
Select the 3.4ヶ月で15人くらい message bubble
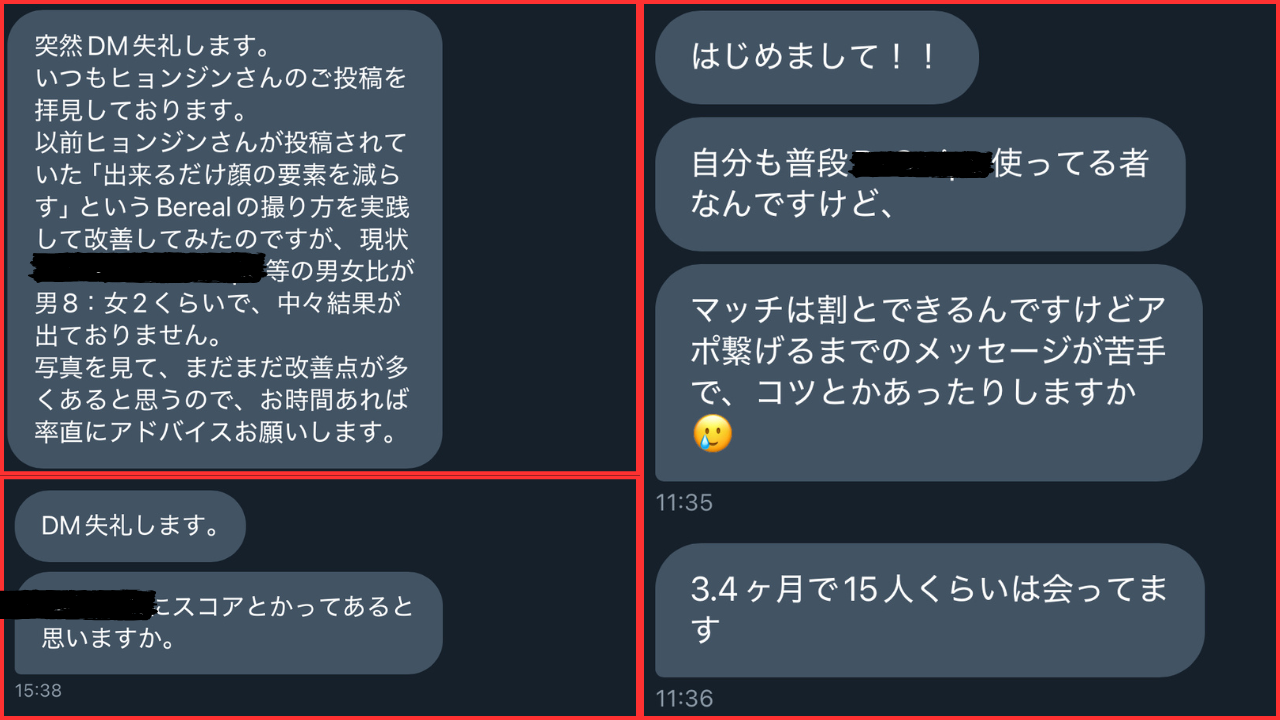tap(930, 610)
